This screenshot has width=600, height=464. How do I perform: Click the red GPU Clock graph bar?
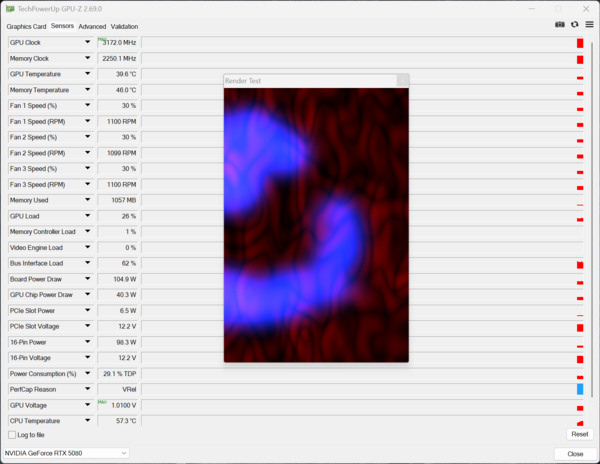click(x=580, y=43)
